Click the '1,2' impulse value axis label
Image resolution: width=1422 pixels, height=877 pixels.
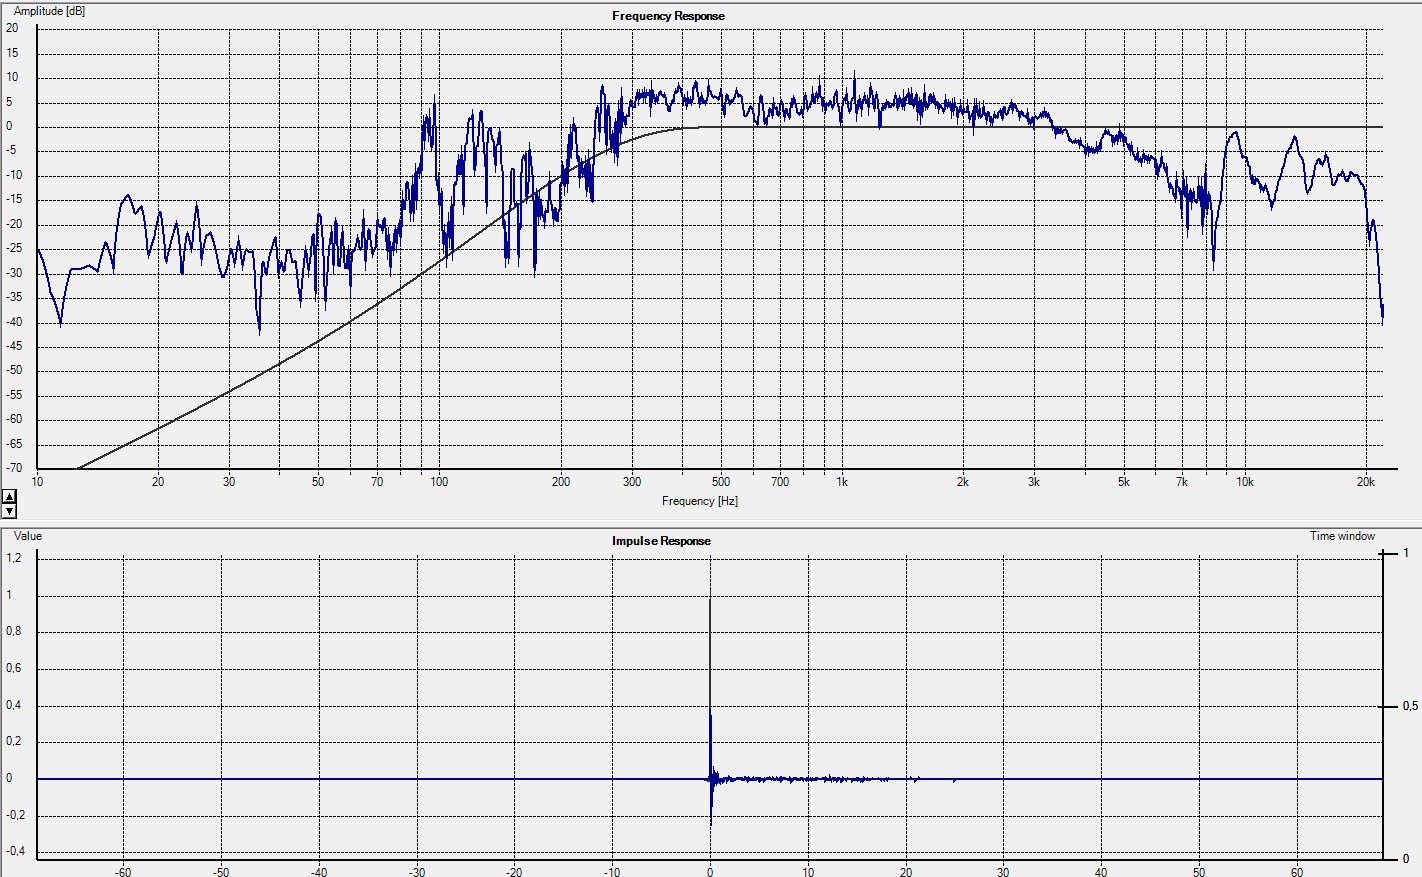pos(14,558)
